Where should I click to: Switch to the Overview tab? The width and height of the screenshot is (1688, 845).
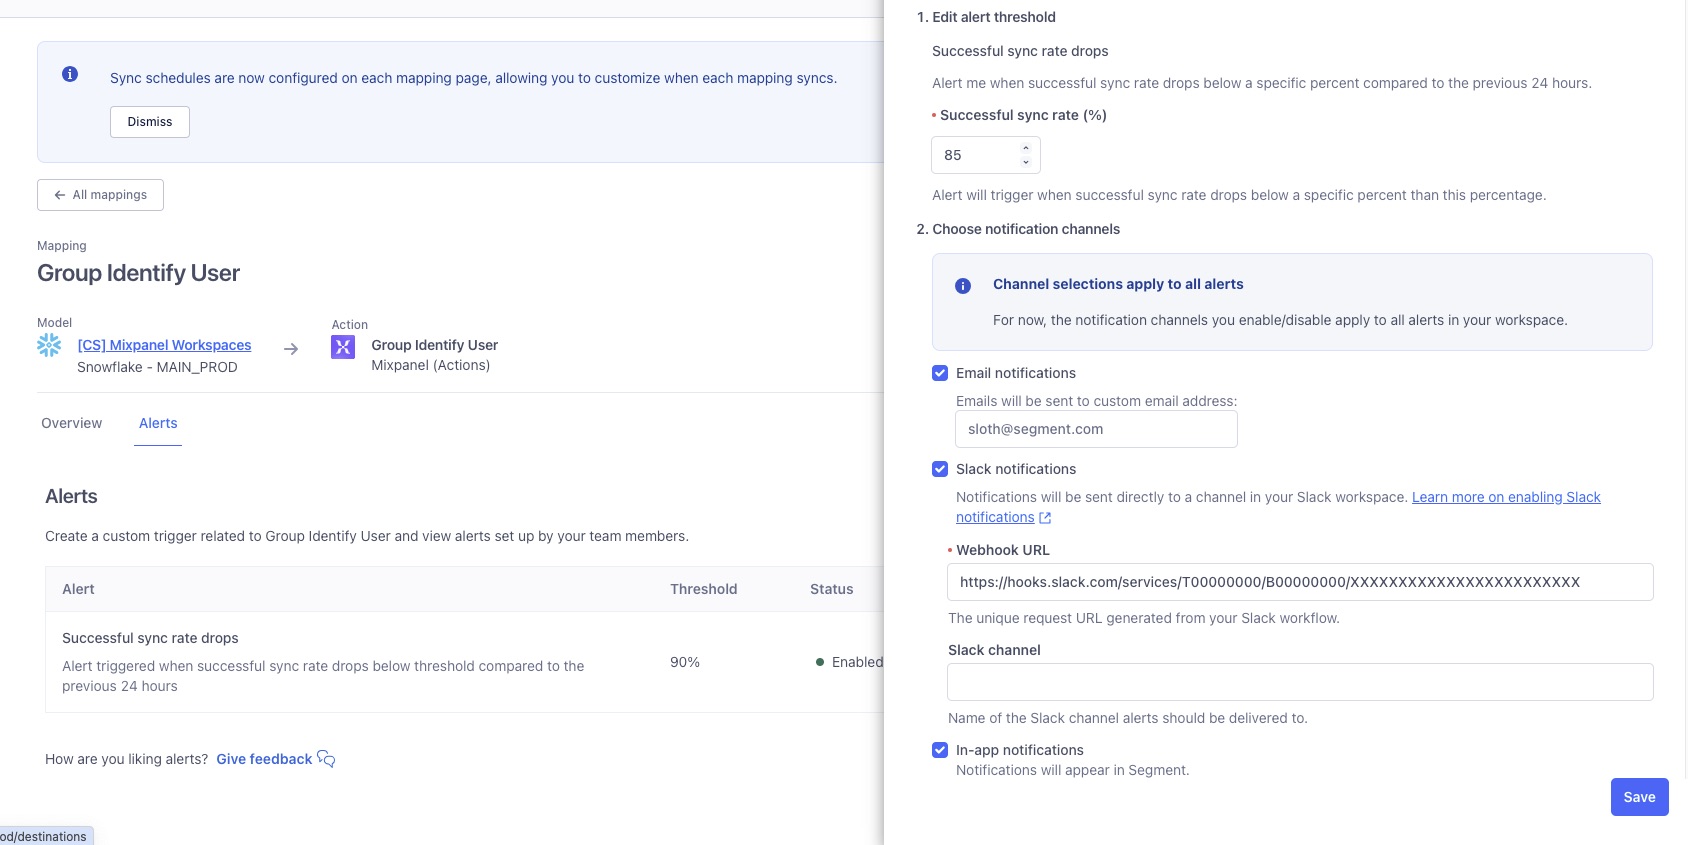tap(72, 423)
